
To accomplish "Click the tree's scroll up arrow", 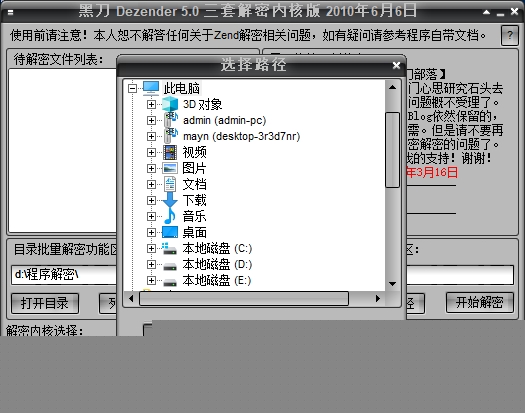I will pyautogui.click(x=392, y=88).
